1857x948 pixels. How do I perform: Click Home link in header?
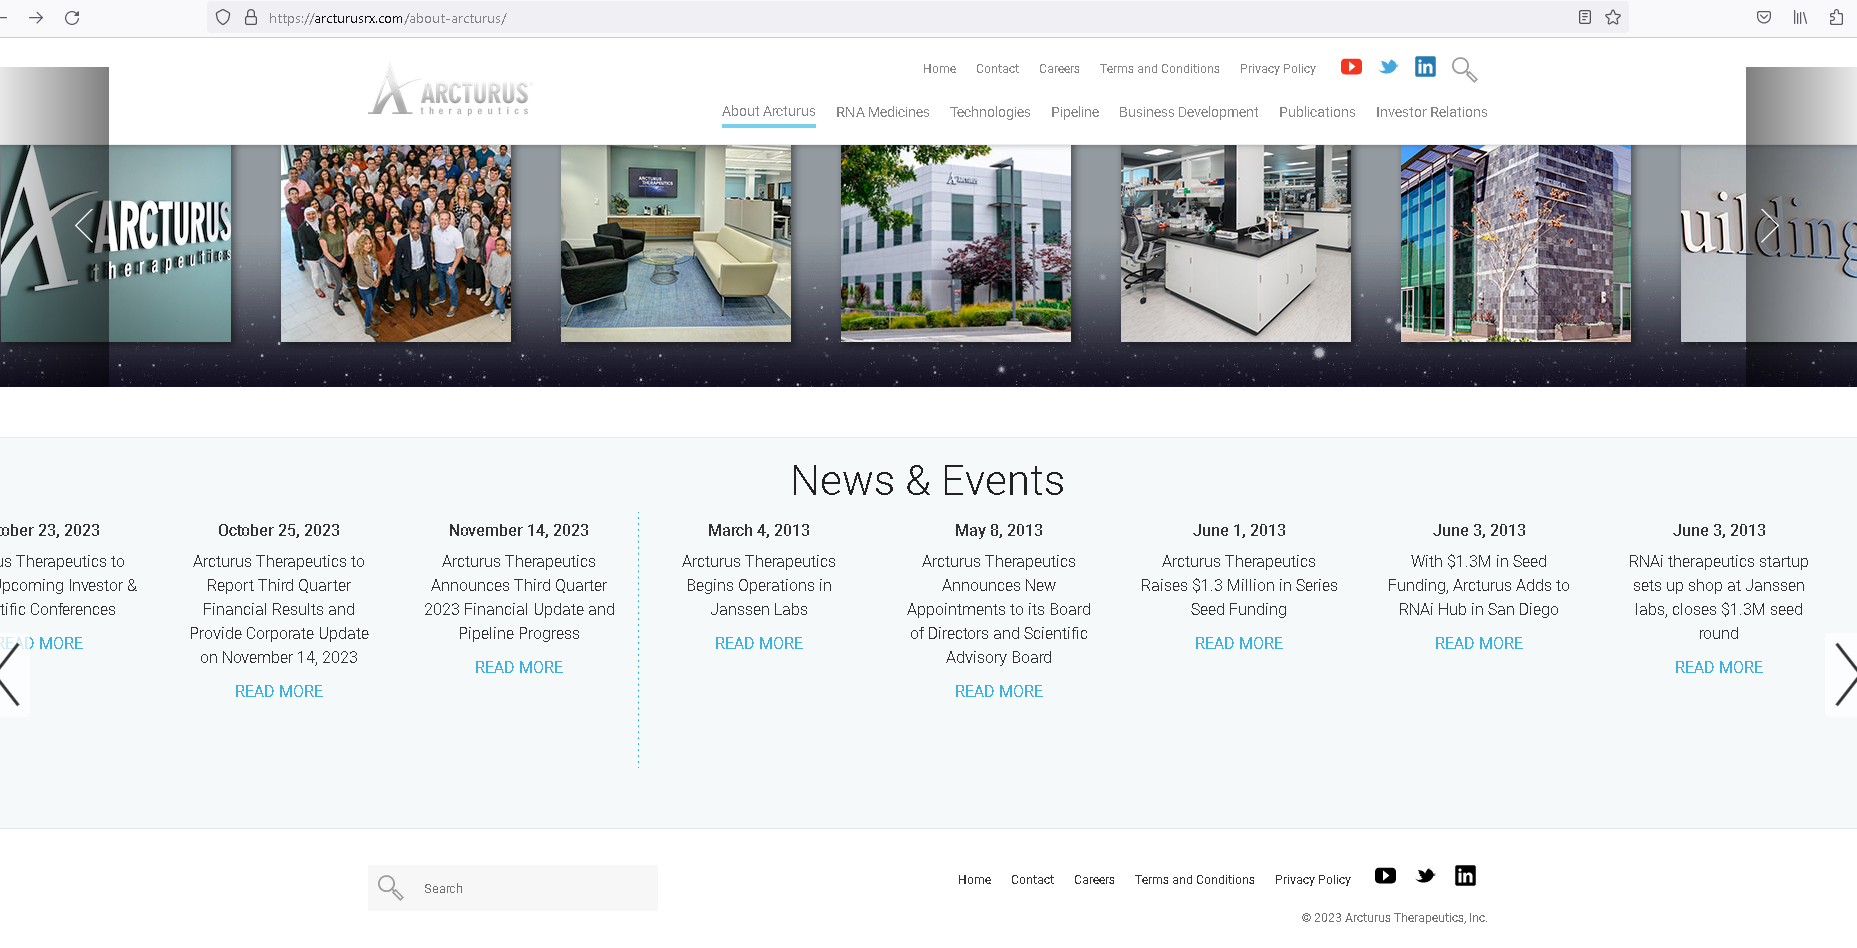click(x=939, y=69)
